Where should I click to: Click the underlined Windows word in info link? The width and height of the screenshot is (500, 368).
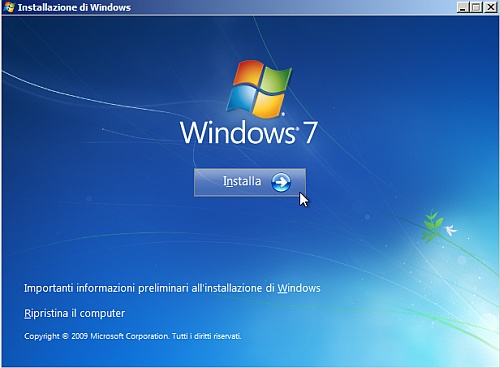tap(299, 288)
